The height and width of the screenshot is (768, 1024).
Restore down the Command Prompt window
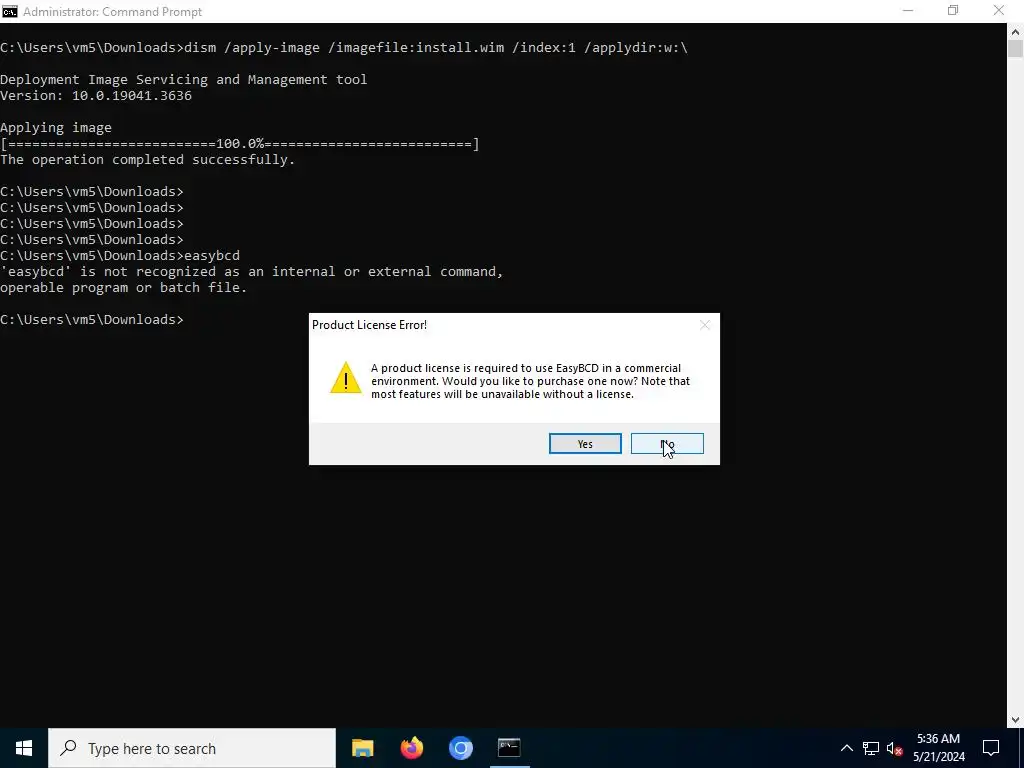tap(953, 11)
